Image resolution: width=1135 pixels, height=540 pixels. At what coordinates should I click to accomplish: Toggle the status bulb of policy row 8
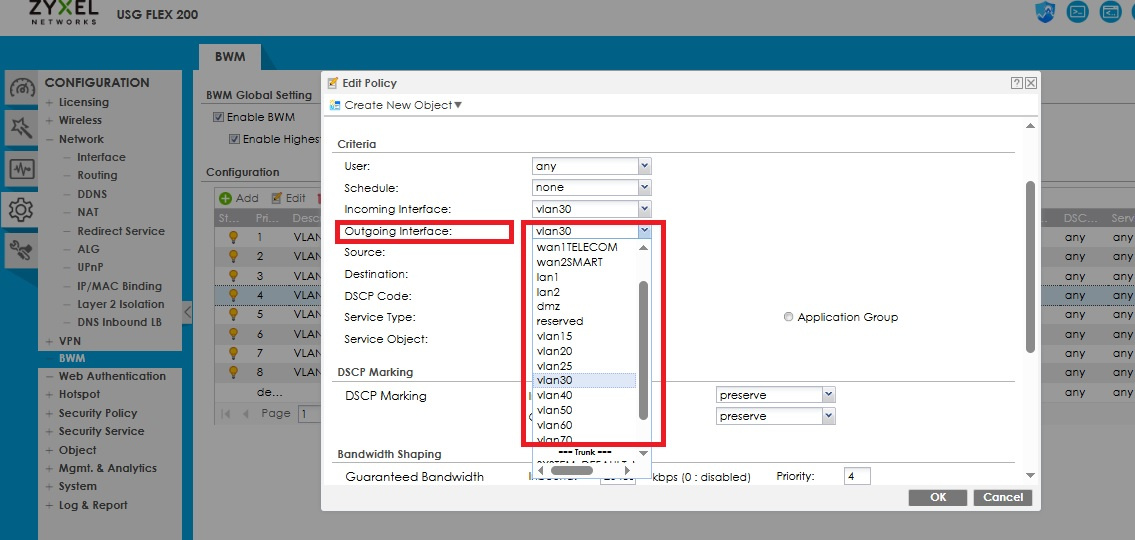[233, 372]
